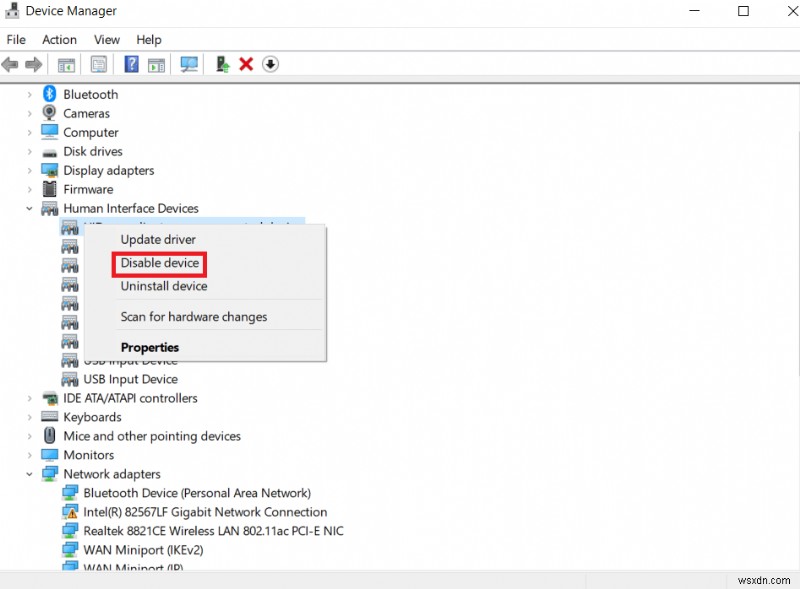Click the Bluetooth category icon
The width and height of the screenshot is (800, 589).
pos(49,94)
